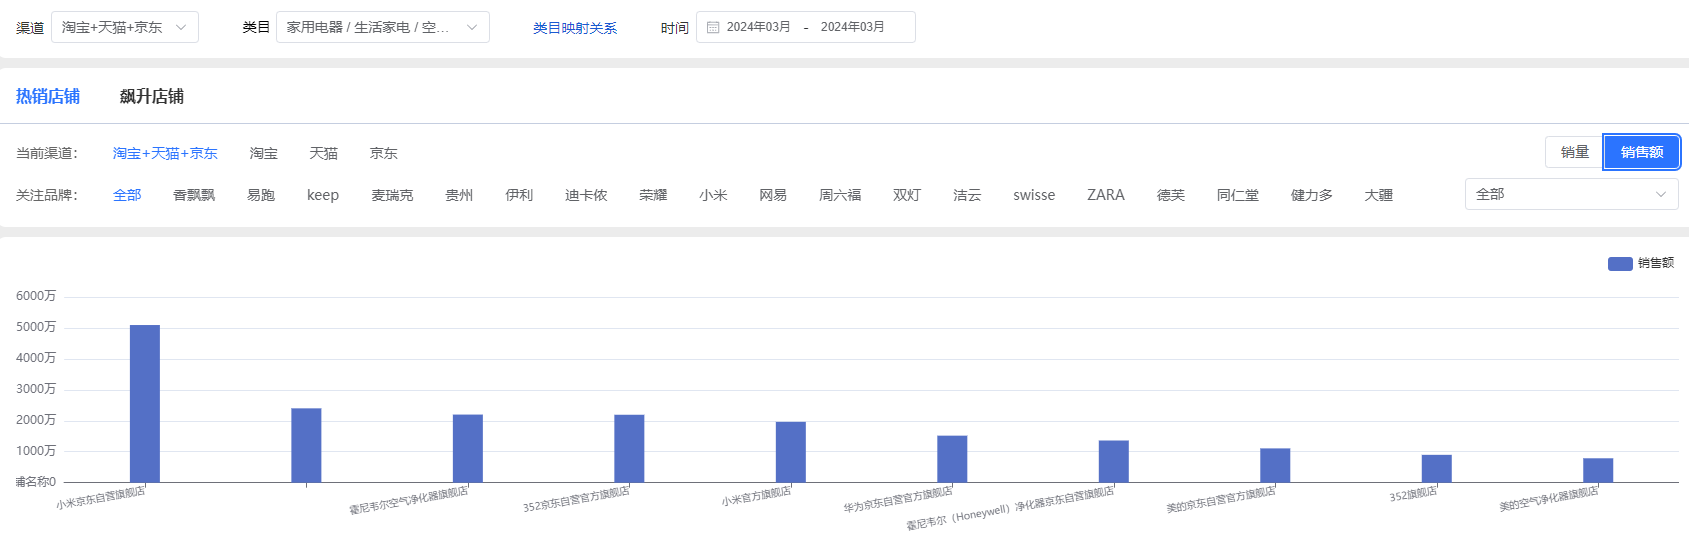Click the 霍尼韦尔（Honeywell）净化器京东自营旗舰店 bar

(1114, 461)
